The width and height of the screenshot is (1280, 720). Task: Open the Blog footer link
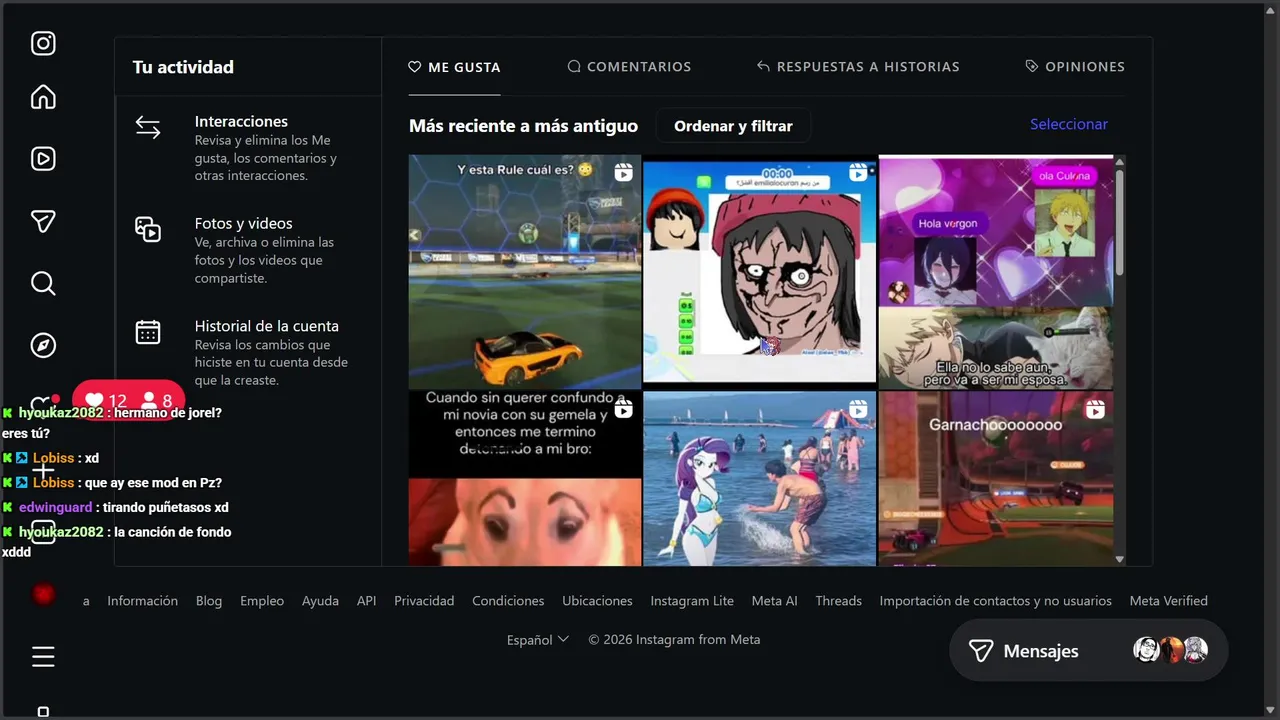pyautogui.click(x=209, y=601)
